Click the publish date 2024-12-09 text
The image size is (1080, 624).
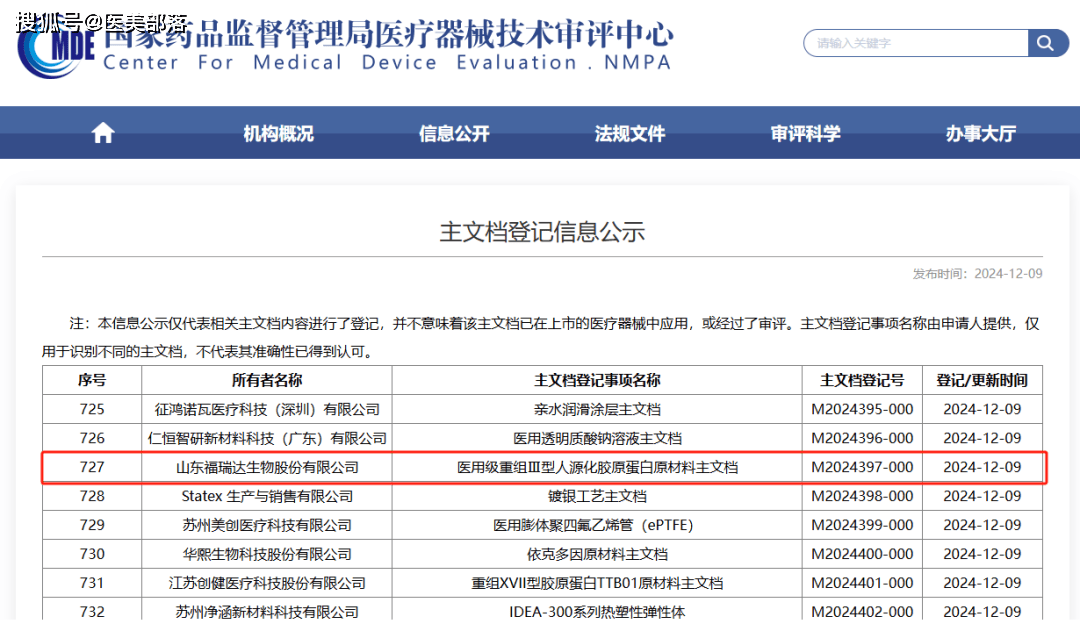pos(1008,273)
